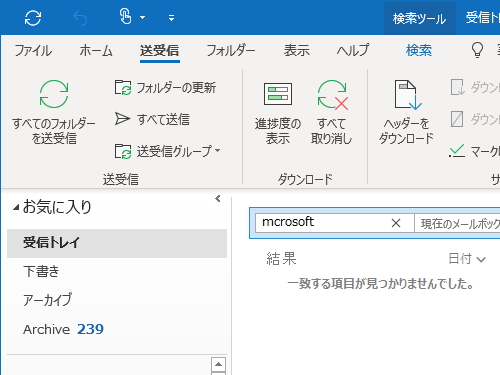Select 受信トレイ folder
Screen dimensions: 500x375
point(117,243)
